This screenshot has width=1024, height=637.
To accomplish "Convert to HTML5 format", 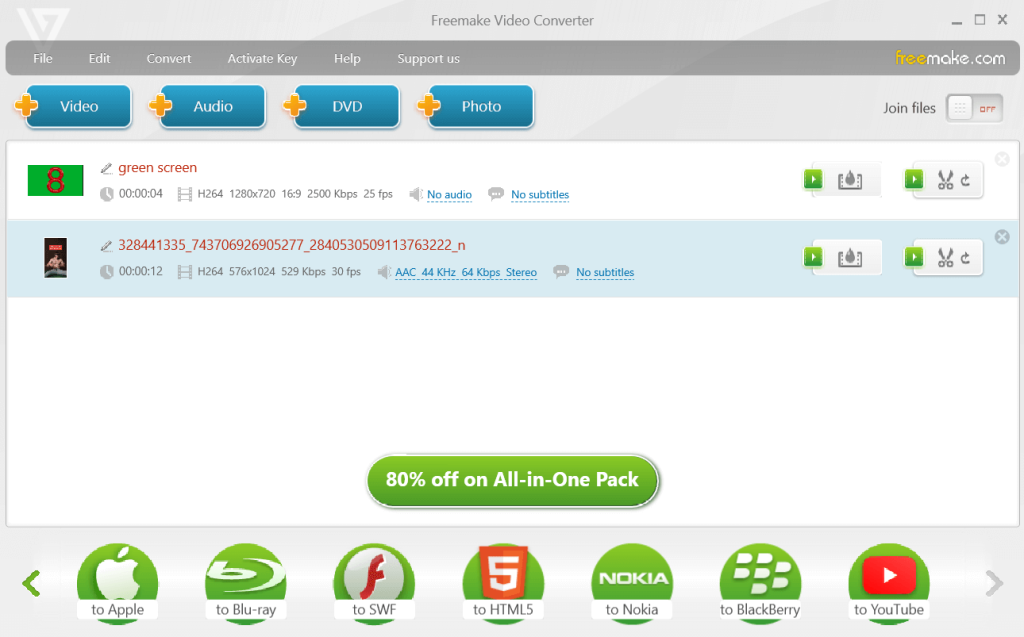I will [503, 583].
